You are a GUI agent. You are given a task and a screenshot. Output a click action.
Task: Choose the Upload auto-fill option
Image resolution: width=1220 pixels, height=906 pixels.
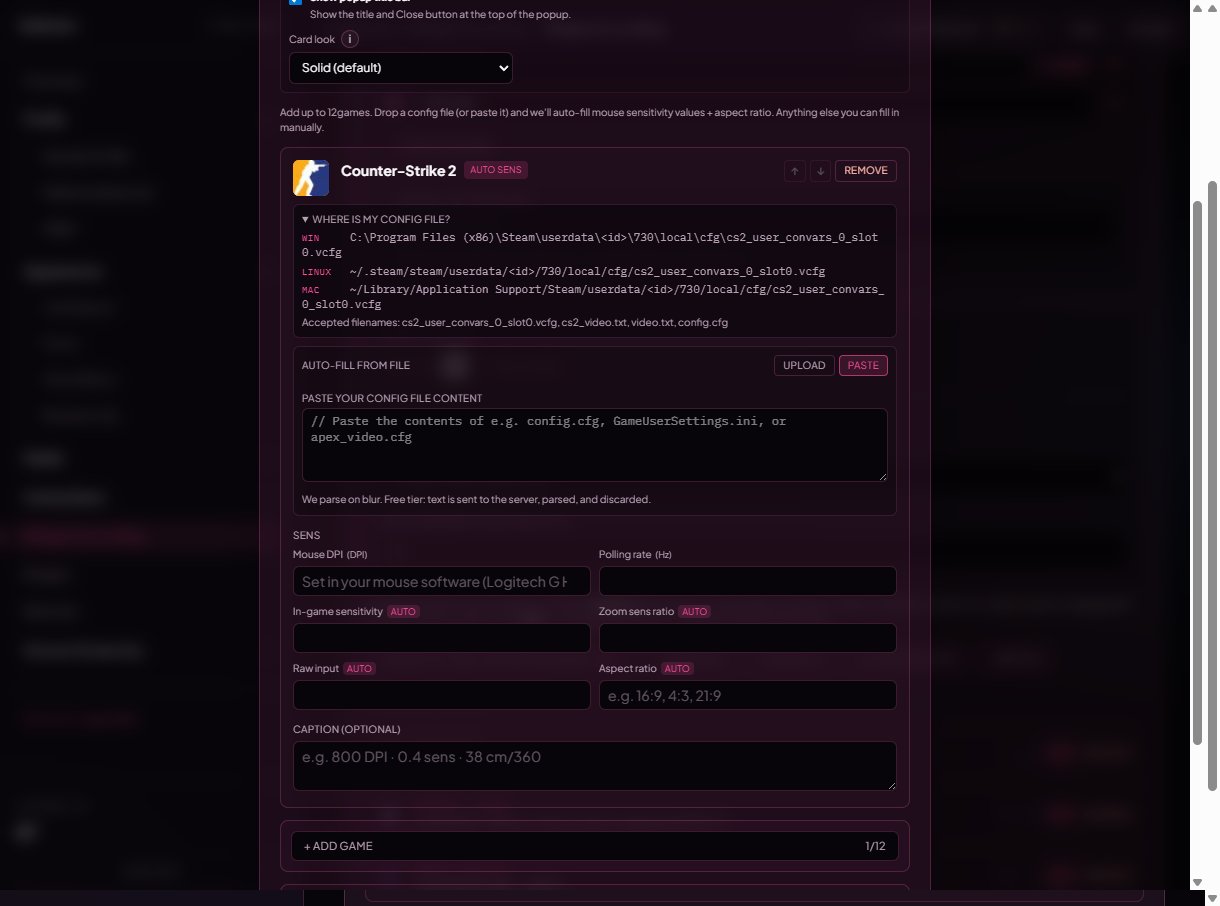coord(804,366)
